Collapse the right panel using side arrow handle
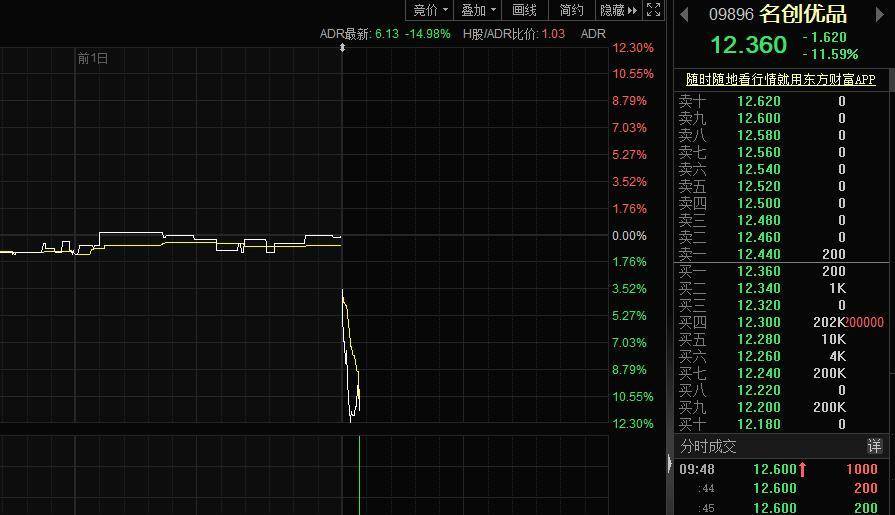 point(669,463)
